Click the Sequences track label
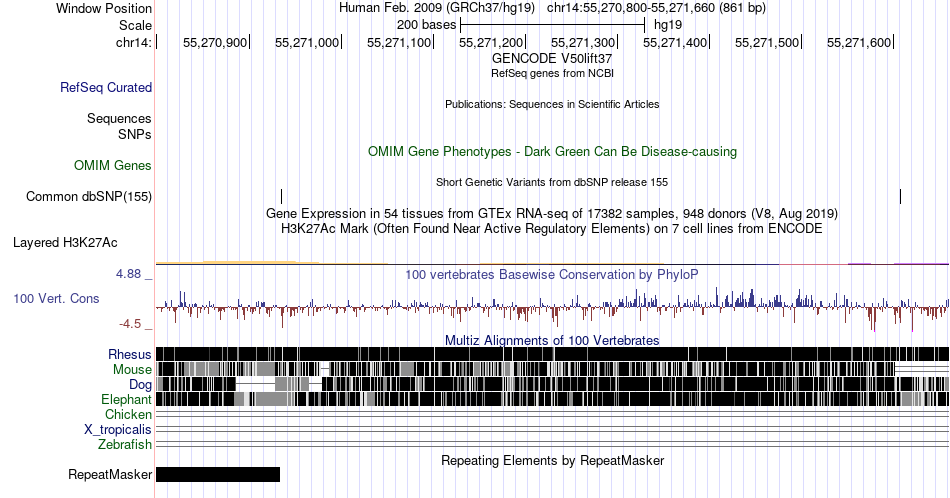 click(119, 118)
